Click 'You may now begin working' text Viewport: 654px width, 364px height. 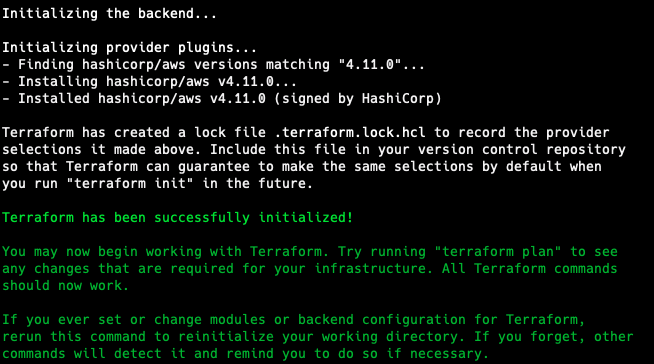[102, 252]
